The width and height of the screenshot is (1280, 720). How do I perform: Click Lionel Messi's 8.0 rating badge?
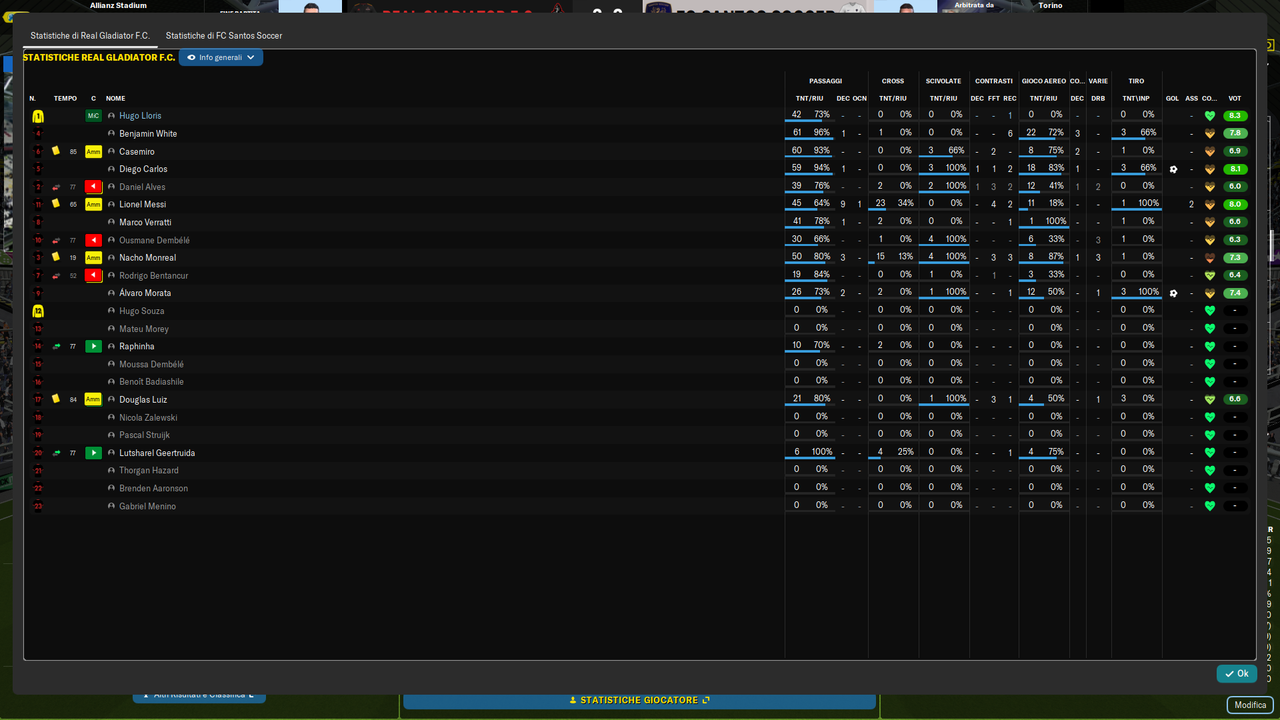(x=1235, y=204)
